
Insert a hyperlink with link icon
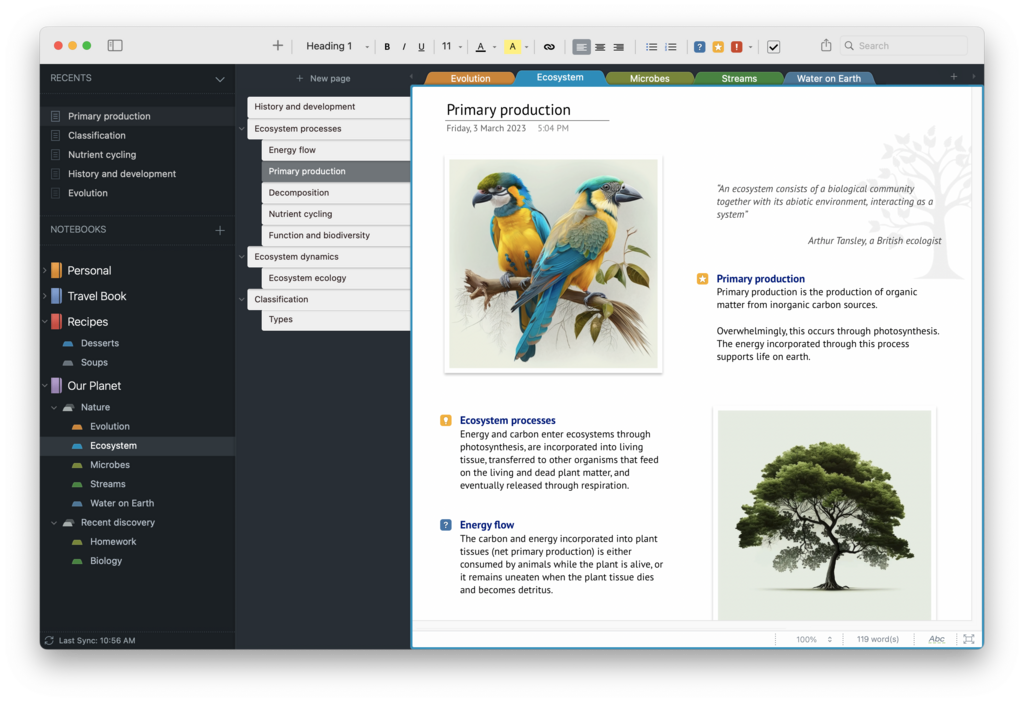coord(549,46)
